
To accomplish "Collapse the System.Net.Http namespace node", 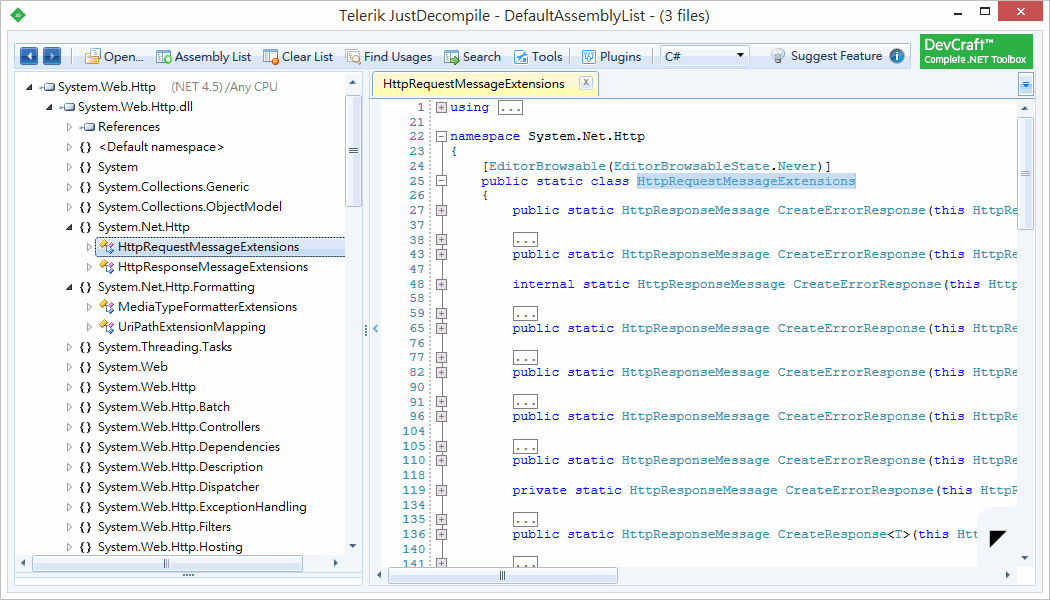I will (x=69, y=227).
